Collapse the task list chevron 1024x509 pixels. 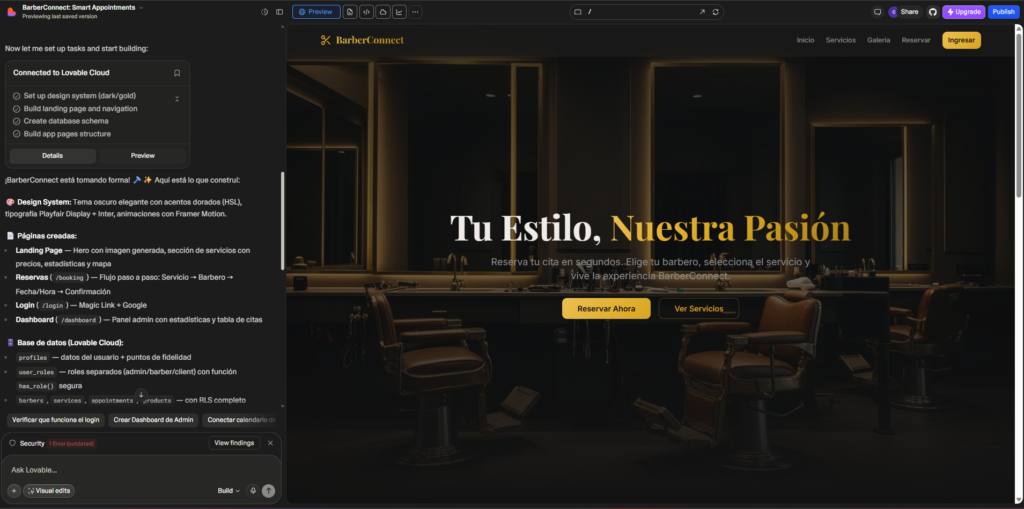point(177,99)
